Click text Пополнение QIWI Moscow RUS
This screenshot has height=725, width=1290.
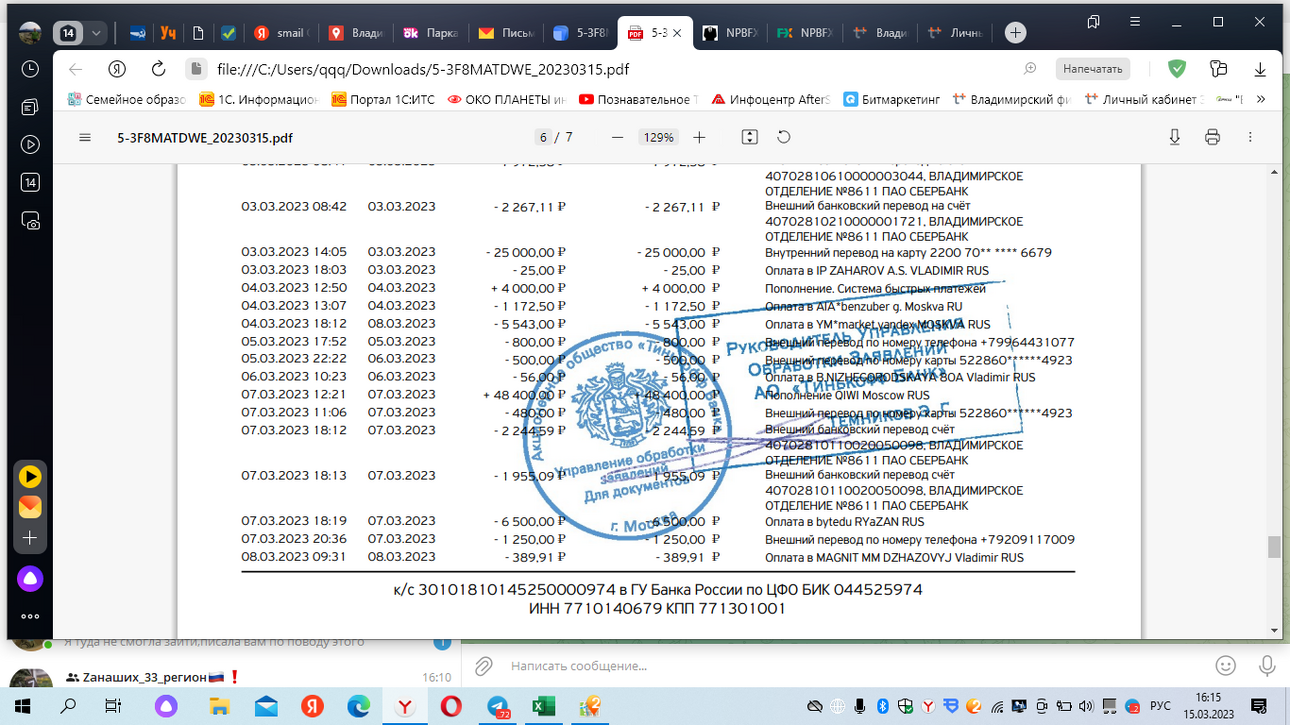coord(847,395)
